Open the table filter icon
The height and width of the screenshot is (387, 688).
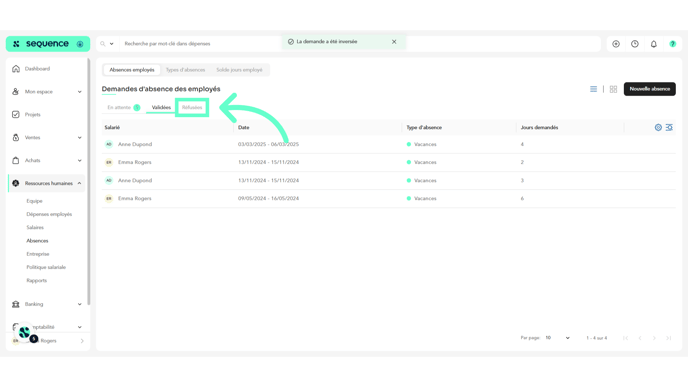click(x=669, y=127)
